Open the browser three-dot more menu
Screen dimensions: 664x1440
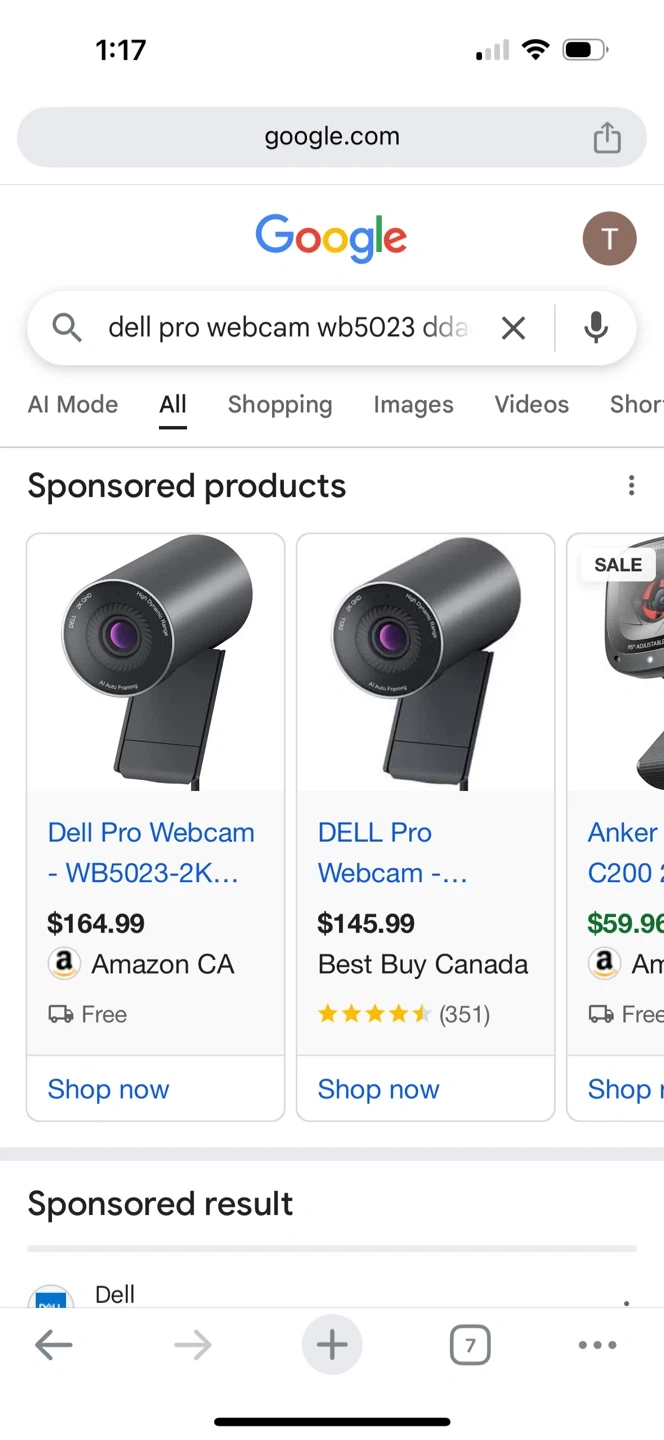(x=597, y=1345)
